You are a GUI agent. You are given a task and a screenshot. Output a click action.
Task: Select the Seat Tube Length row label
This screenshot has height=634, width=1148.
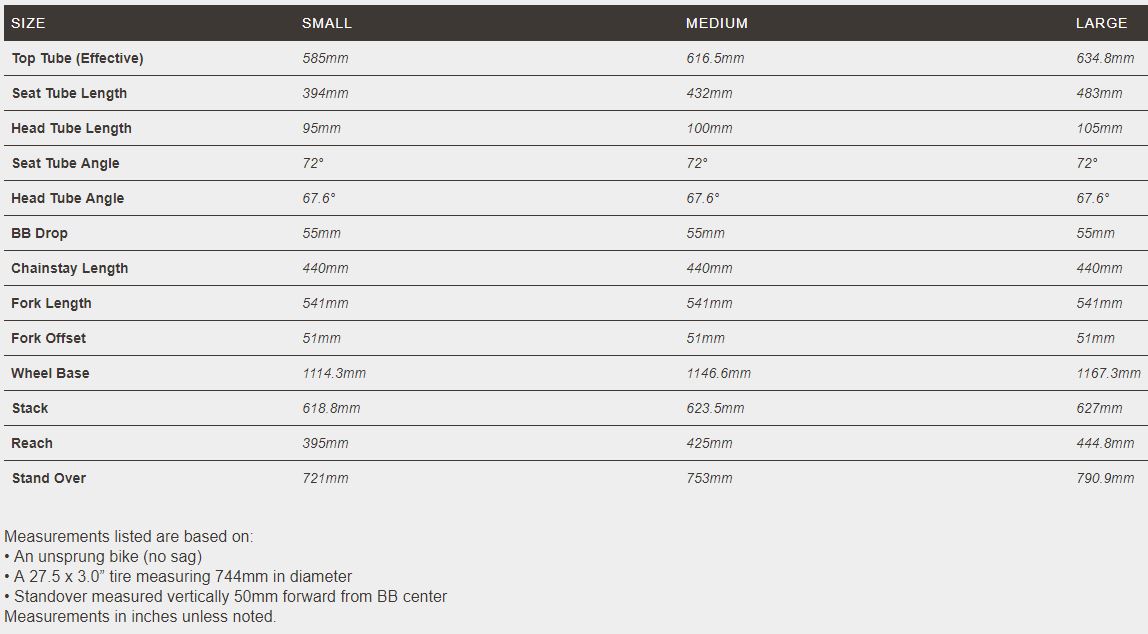point(69,93)
